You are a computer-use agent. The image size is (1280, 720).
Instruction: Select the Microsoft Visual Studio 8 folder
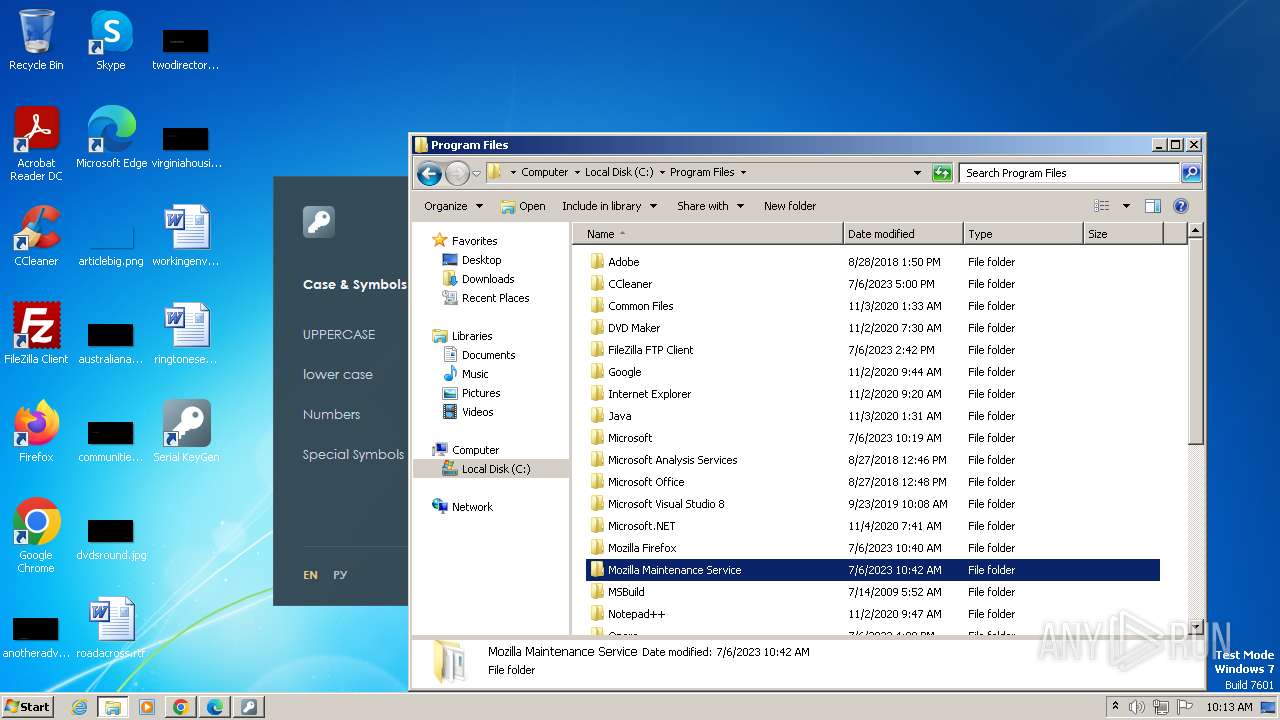pos(666,504)
